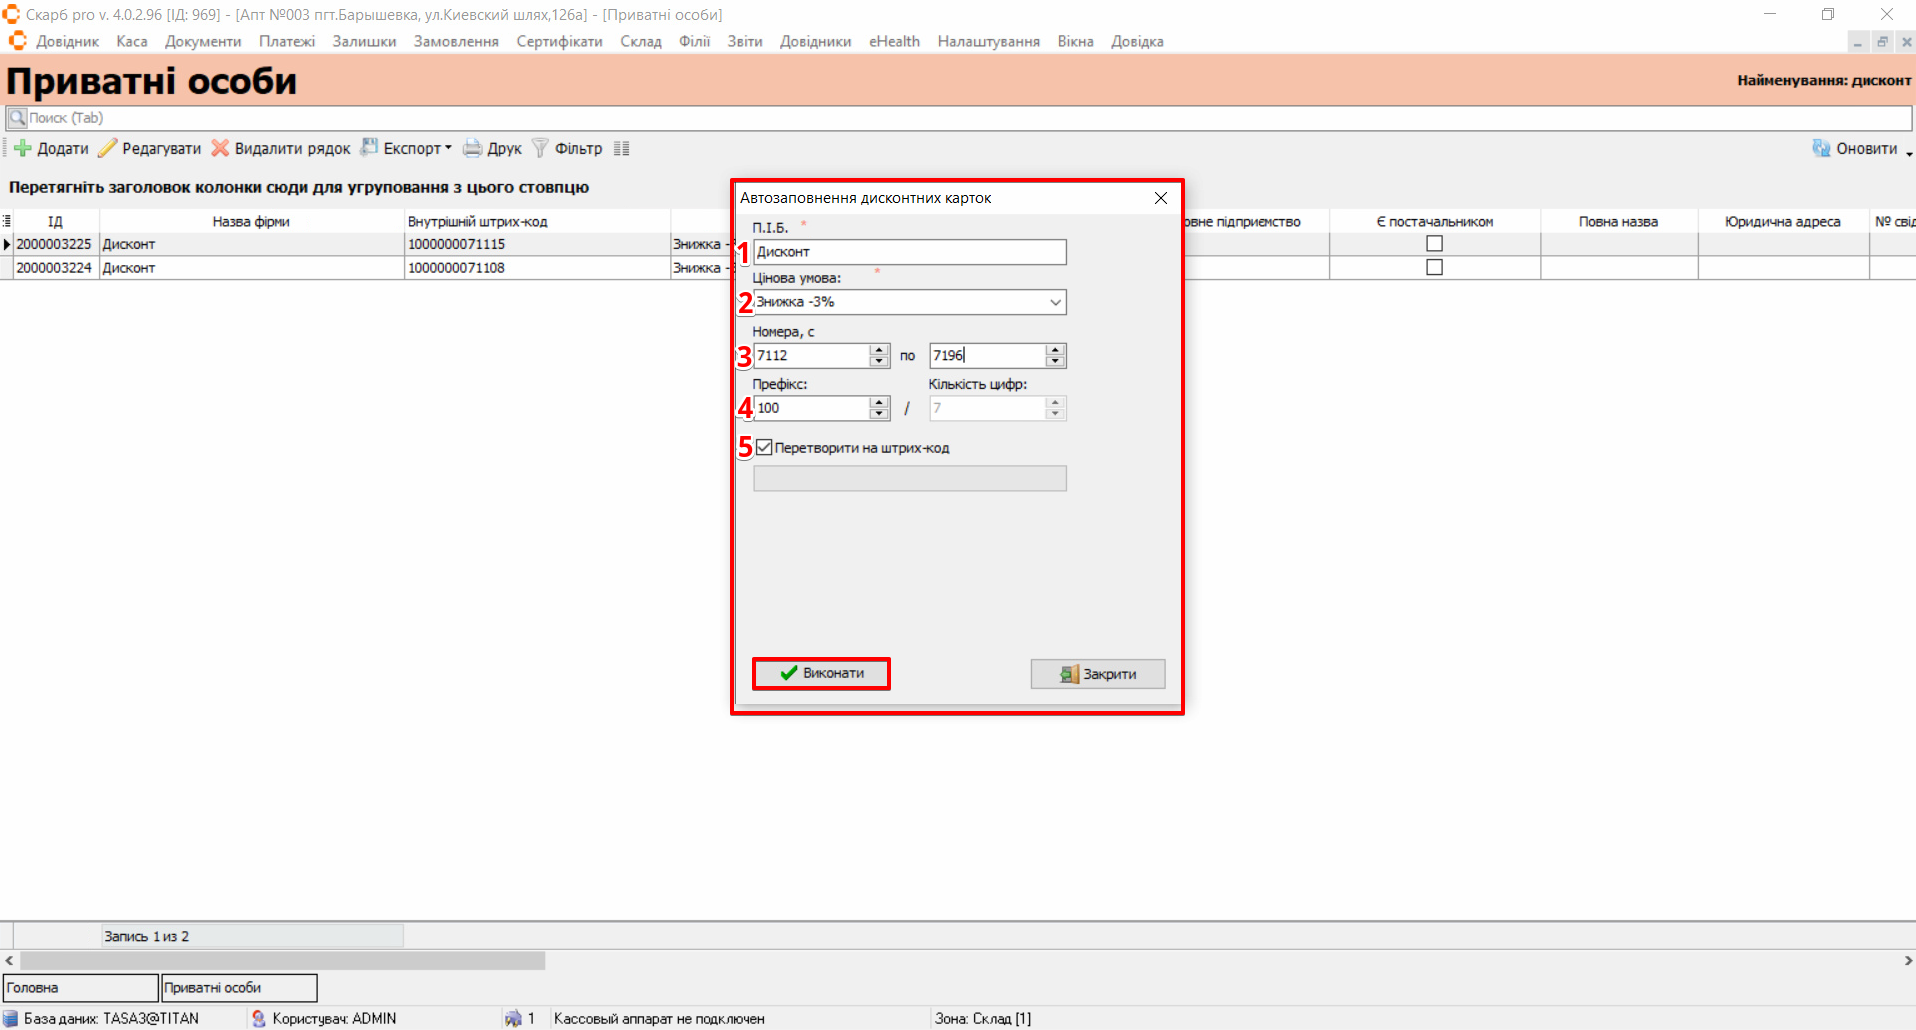1916x1030 pixels.
Task: Expand the 'Цінова умова' dropdown
Action: pos(1055,302)
